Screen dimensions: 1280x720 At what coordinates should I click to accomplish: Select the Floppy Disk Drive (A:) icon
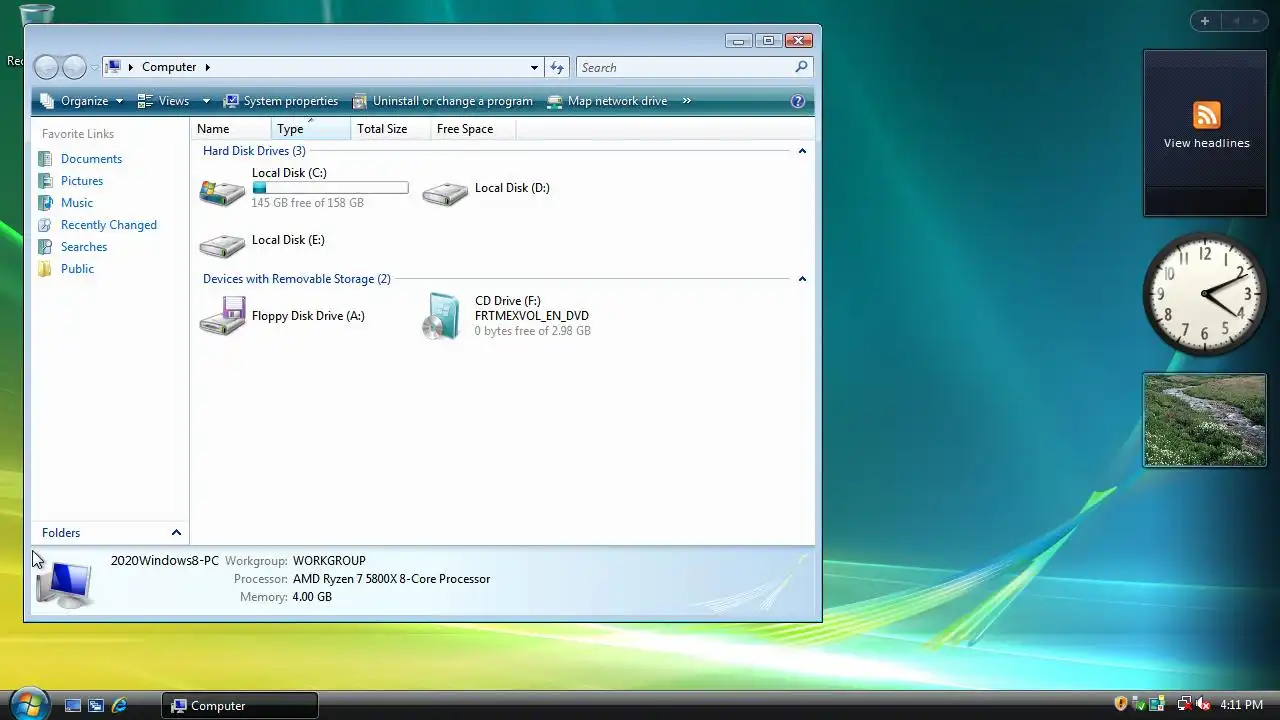(222, 316)
